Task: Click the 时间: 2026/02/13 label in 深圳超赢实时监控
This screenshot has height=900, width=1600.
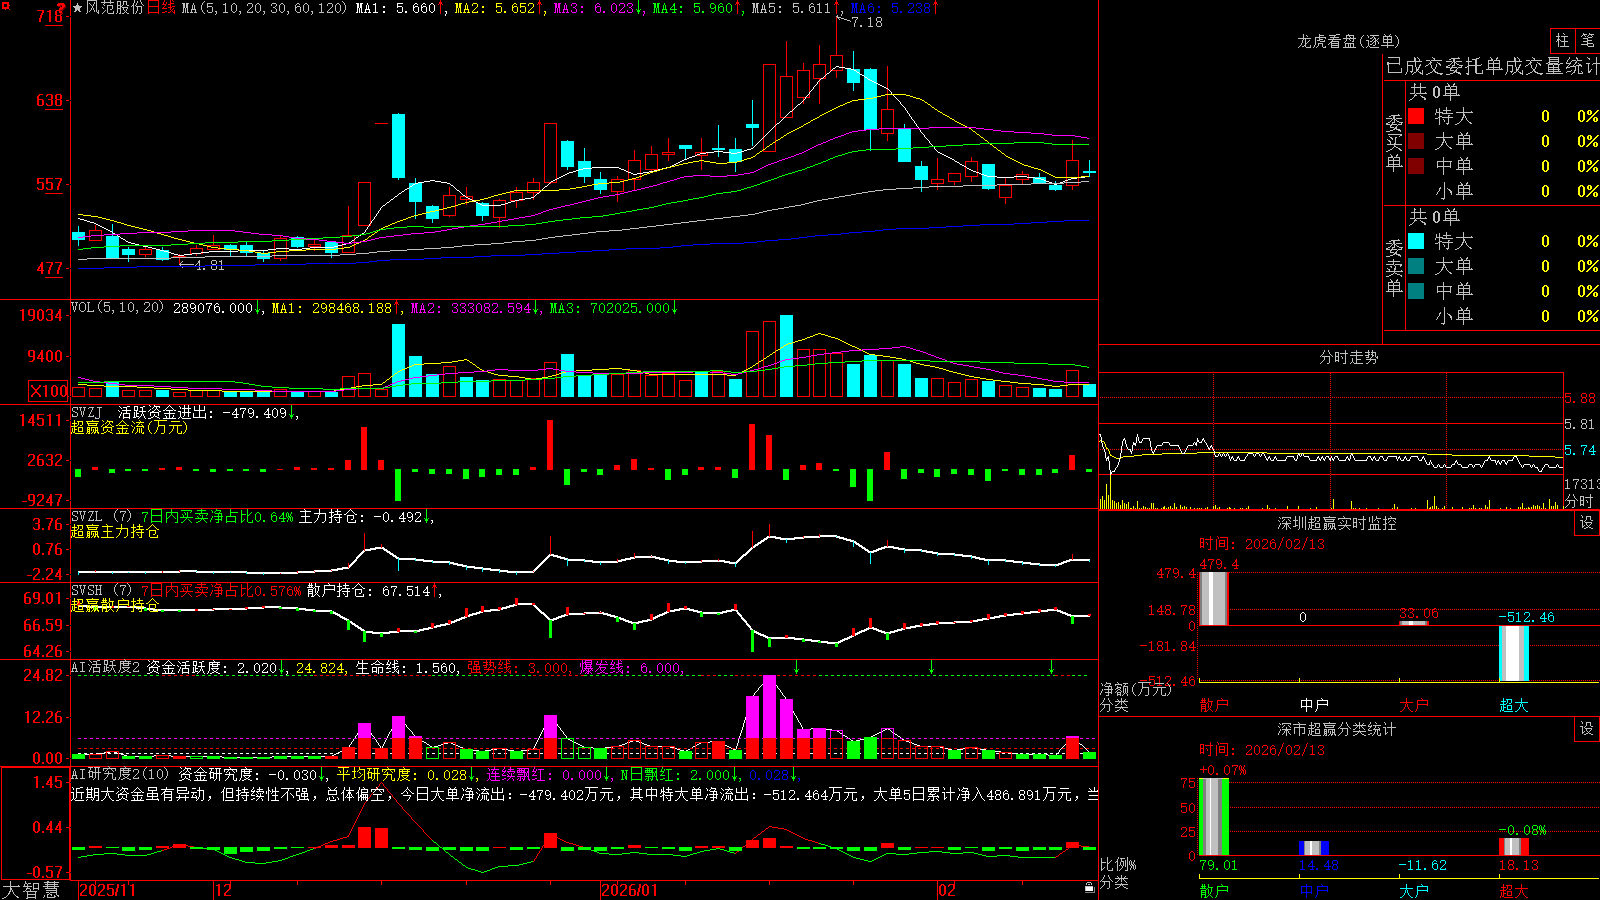Action: point(1262,544)
